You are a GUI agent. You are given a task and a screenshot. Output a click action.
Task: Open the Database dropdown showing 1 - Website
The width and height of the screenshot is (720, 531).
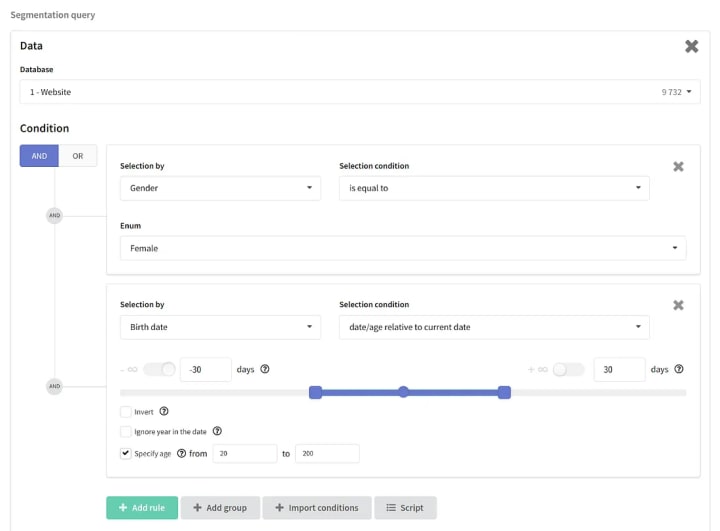coord(360,92)
